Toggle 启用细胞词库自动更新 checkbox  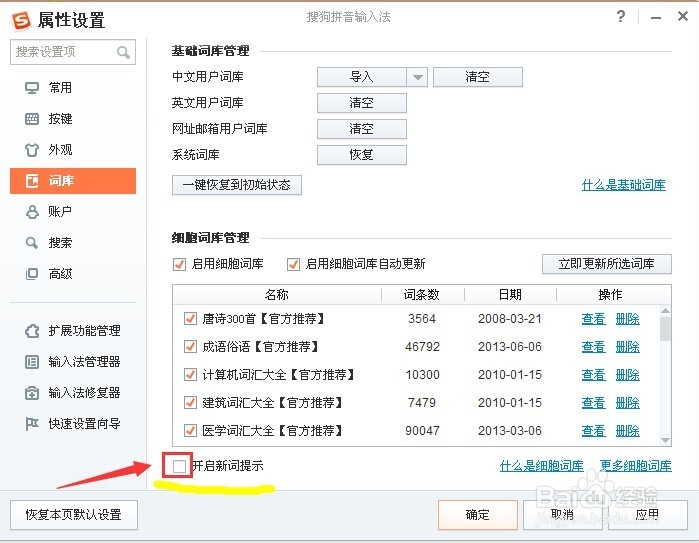point(293,264)
